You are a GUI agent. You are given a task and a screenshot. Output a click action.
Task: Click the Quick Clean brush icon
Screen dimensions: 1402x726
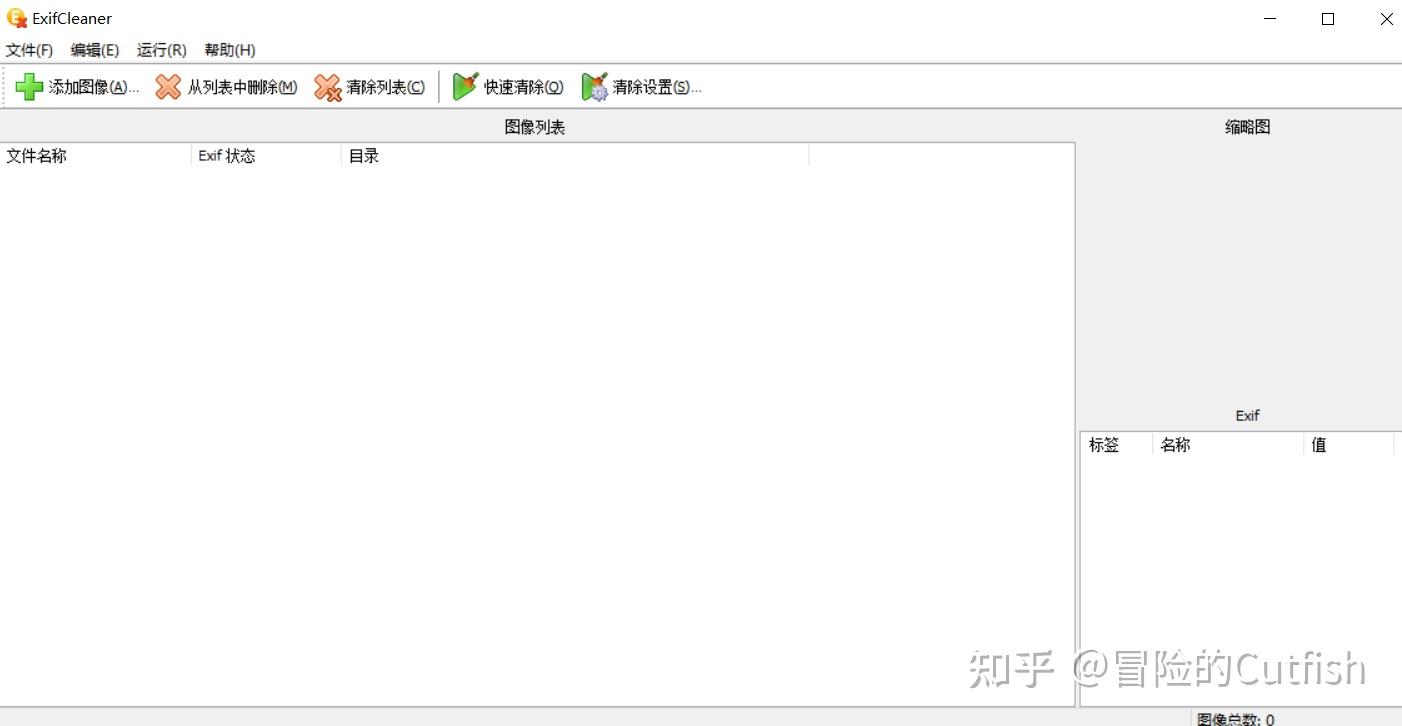coord(466,85)
